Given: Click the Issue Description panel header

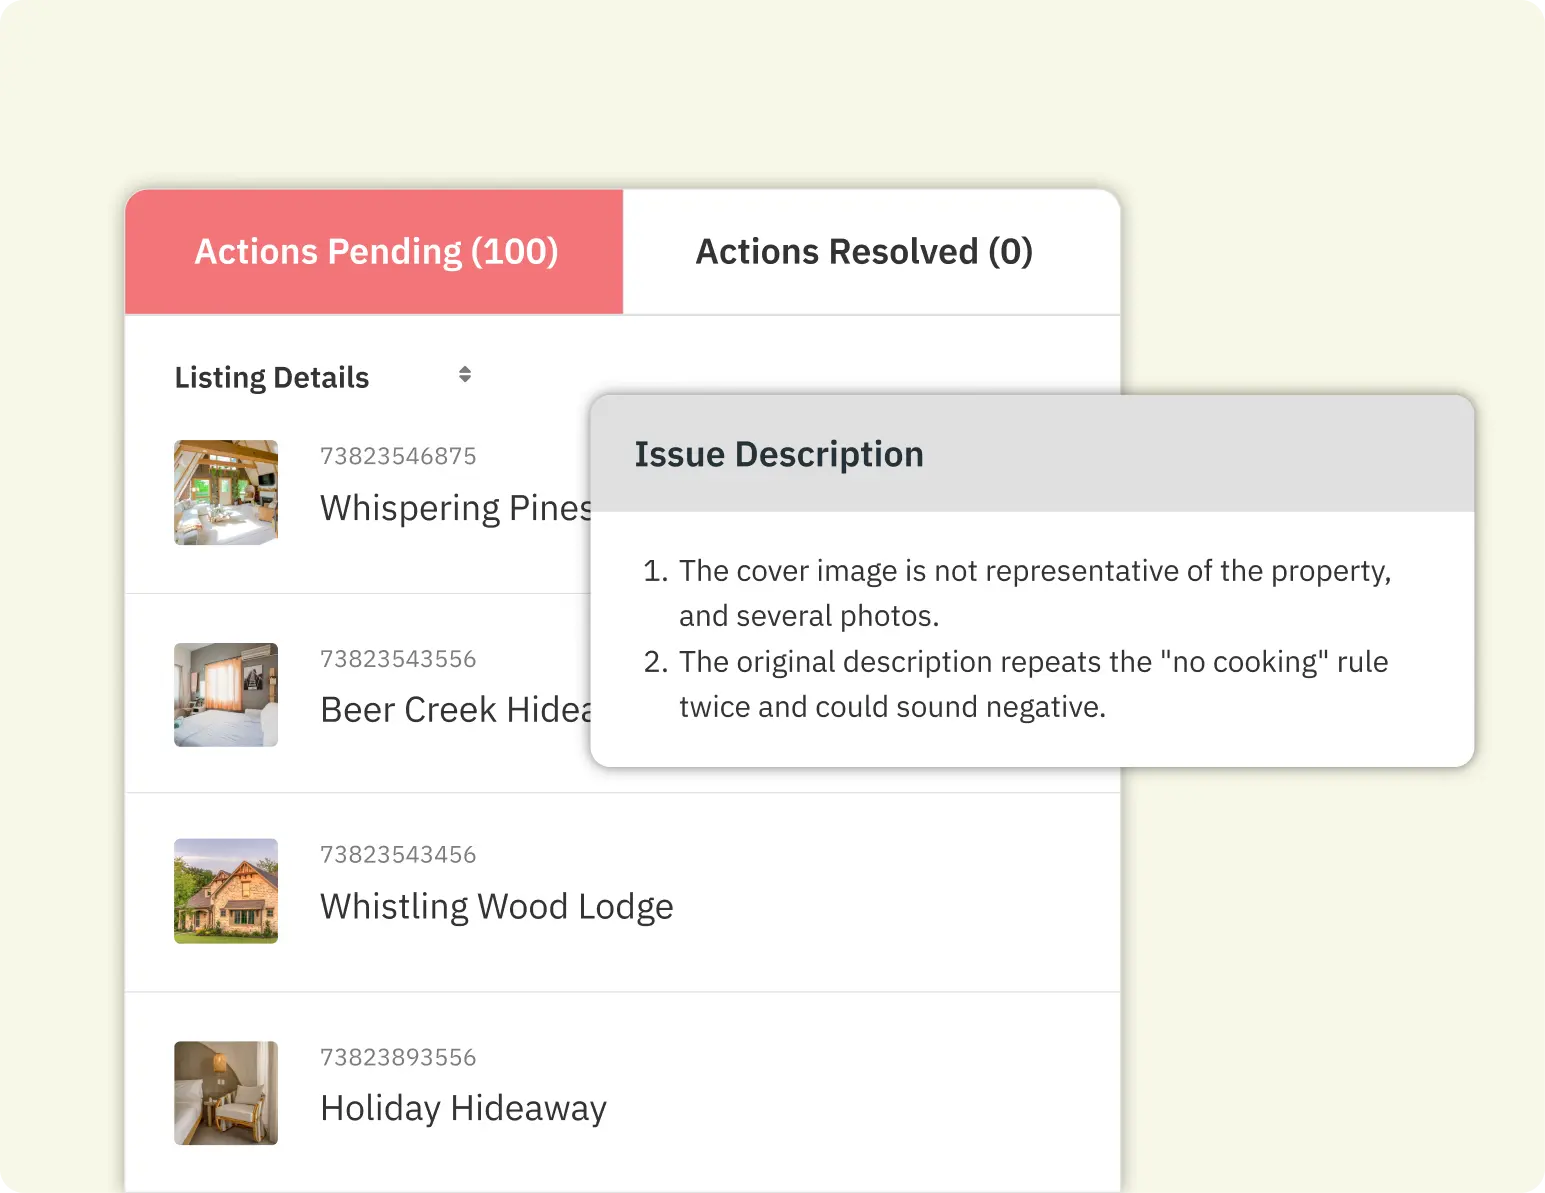Looking at the screenshot, I should [779, 453].
